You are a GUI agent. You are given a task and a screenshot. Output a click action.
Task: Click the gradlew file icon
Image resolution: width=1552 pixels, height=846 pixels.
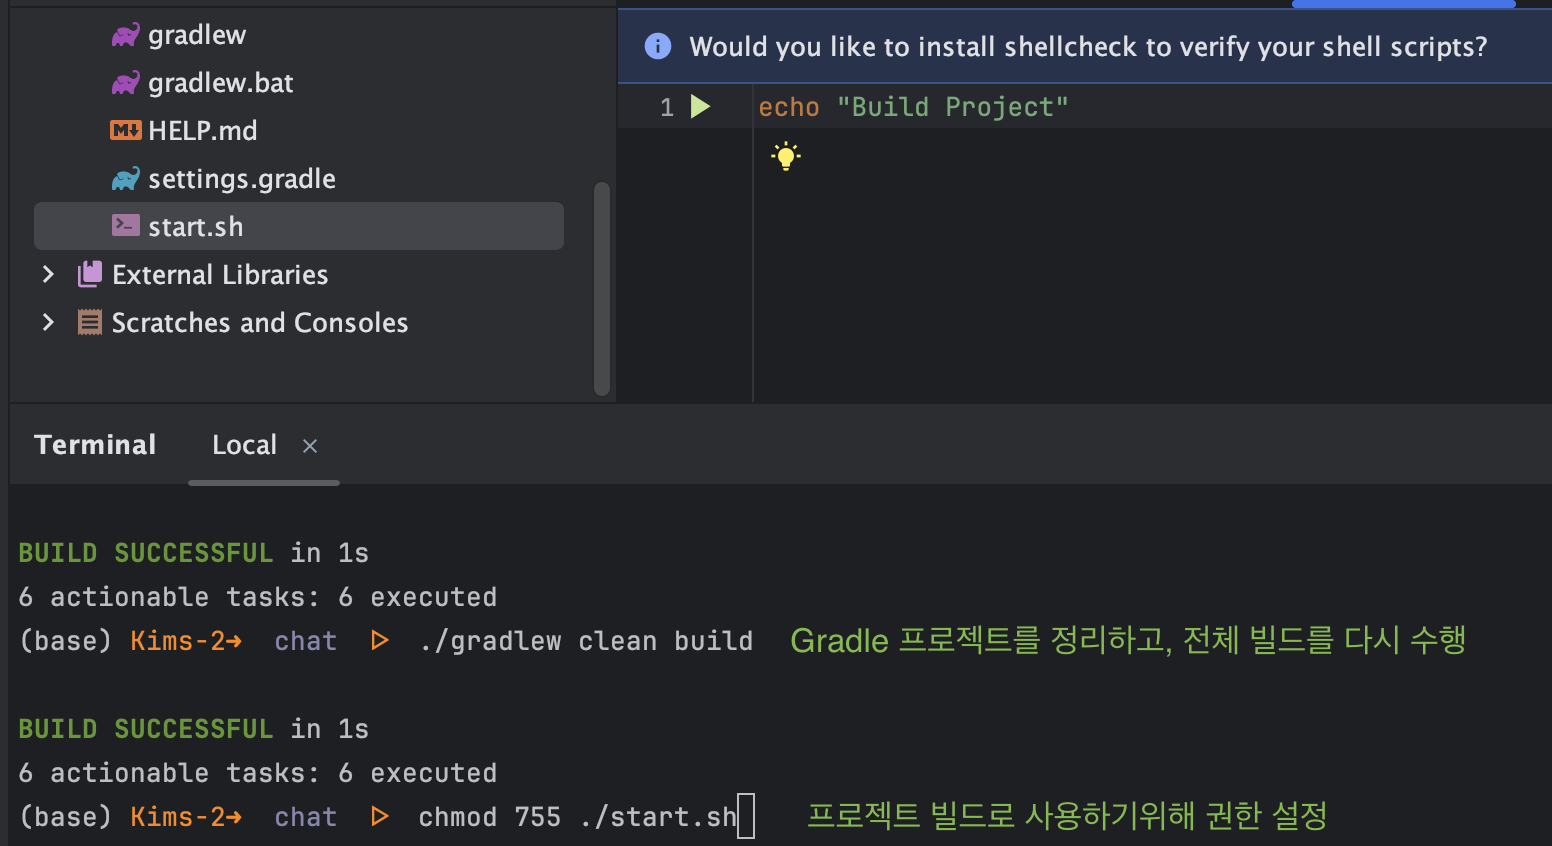125,36
